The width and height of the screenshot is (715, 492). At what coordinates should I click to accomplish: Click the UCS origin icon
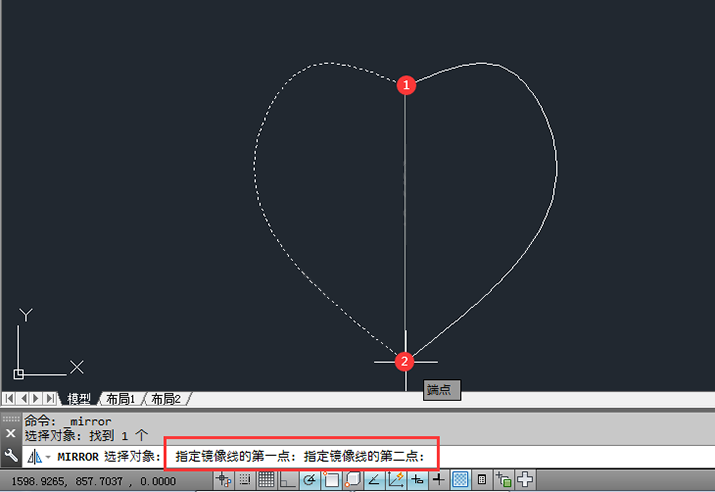click(x=18, y=374)
